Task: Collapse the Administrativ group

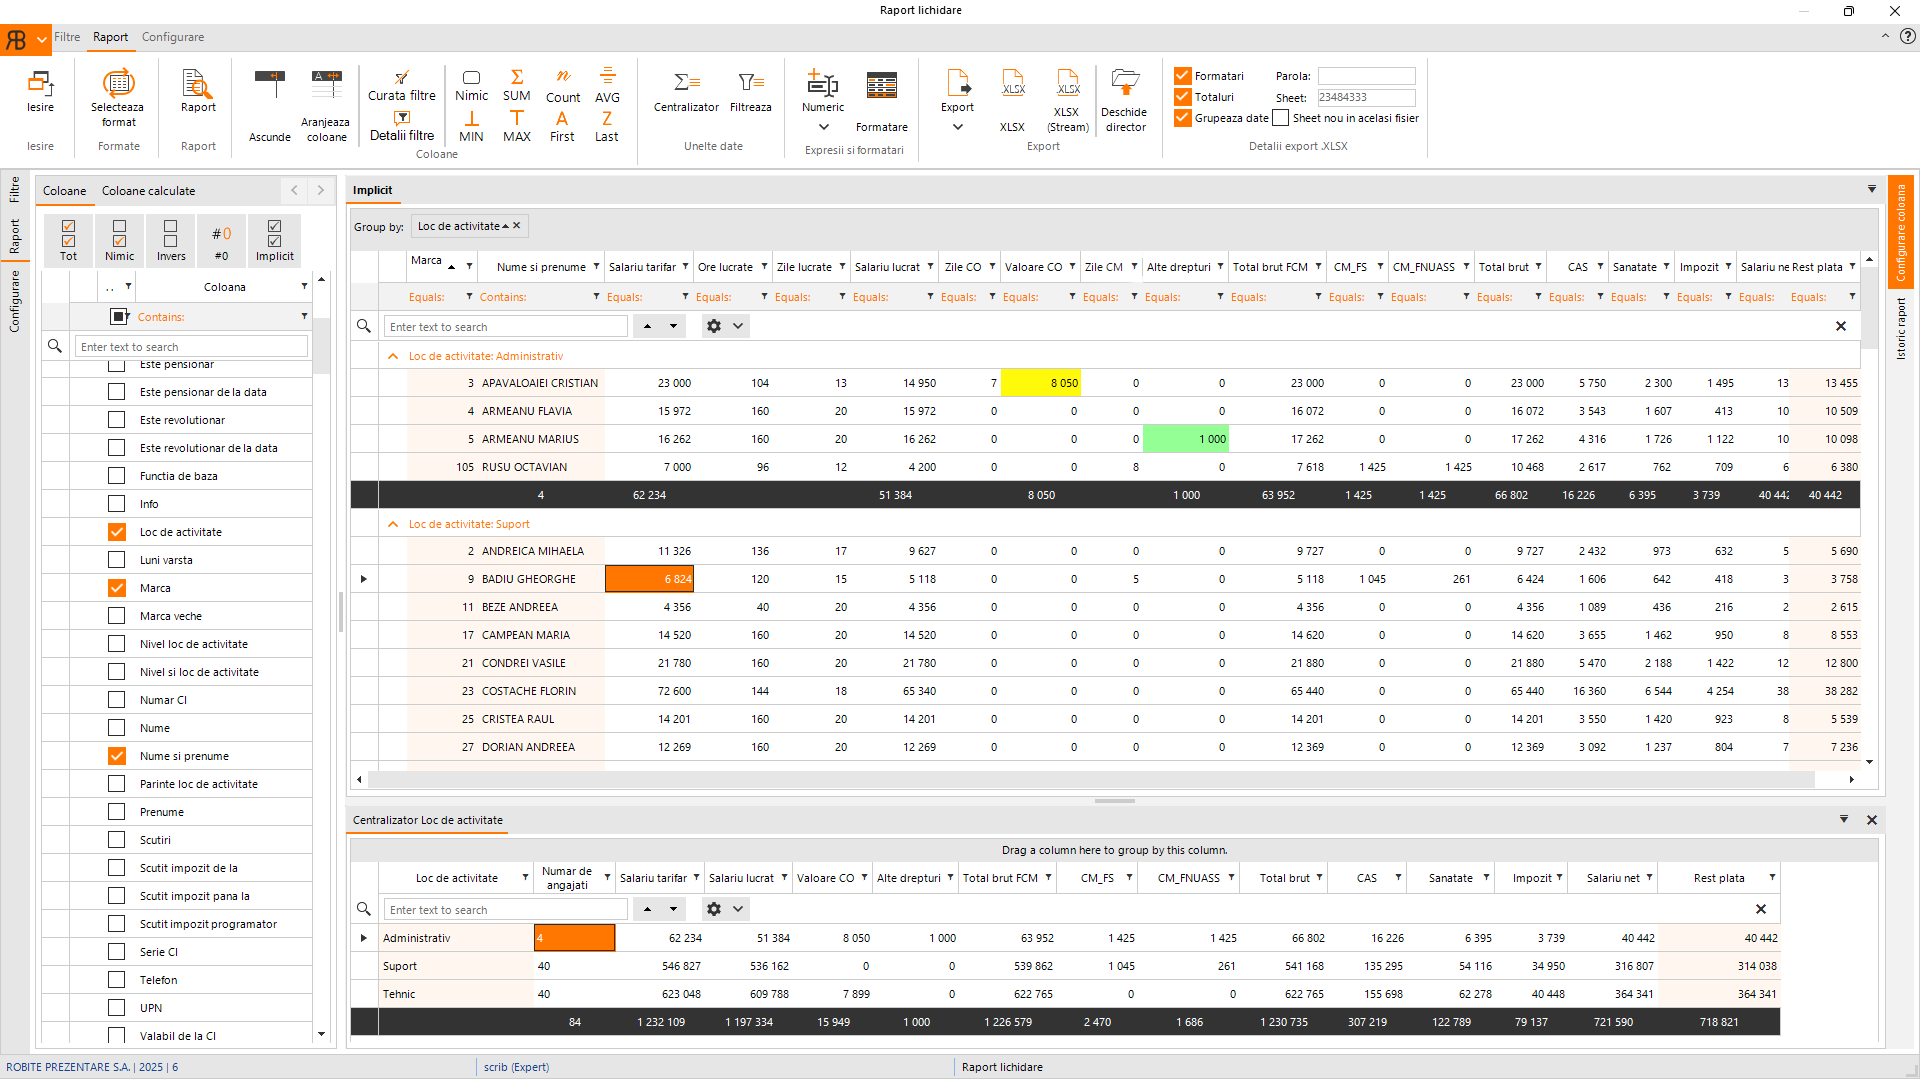Action: [x=393, y=356]
